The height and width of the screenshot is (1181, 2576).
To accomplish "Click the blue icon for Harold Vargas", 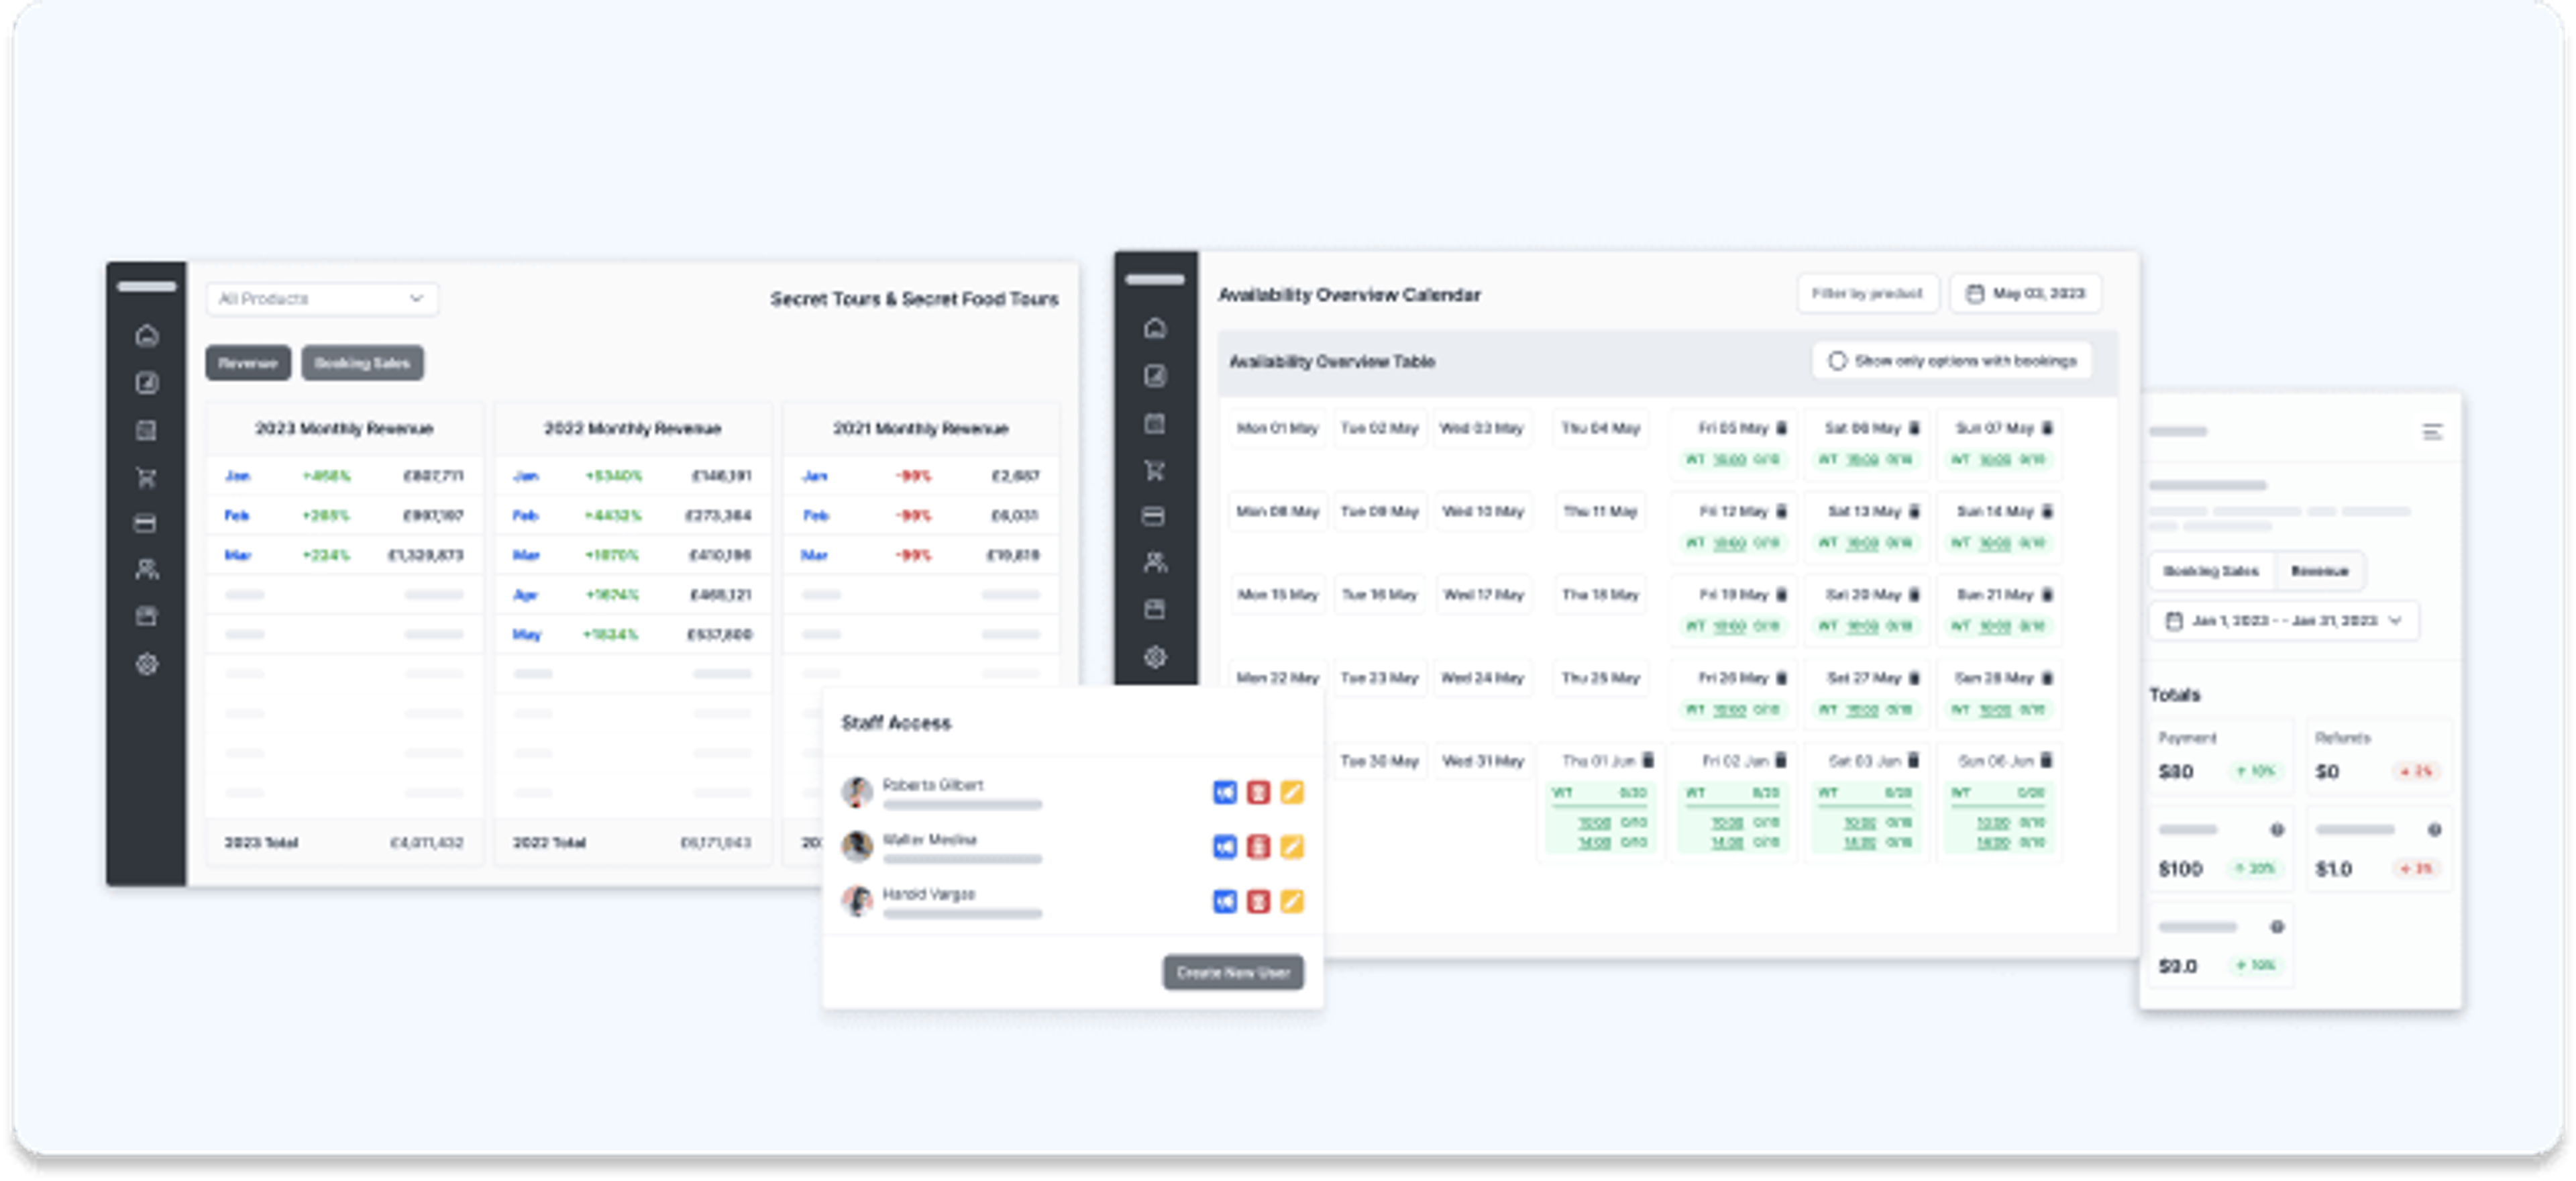I will [1225, 901].
